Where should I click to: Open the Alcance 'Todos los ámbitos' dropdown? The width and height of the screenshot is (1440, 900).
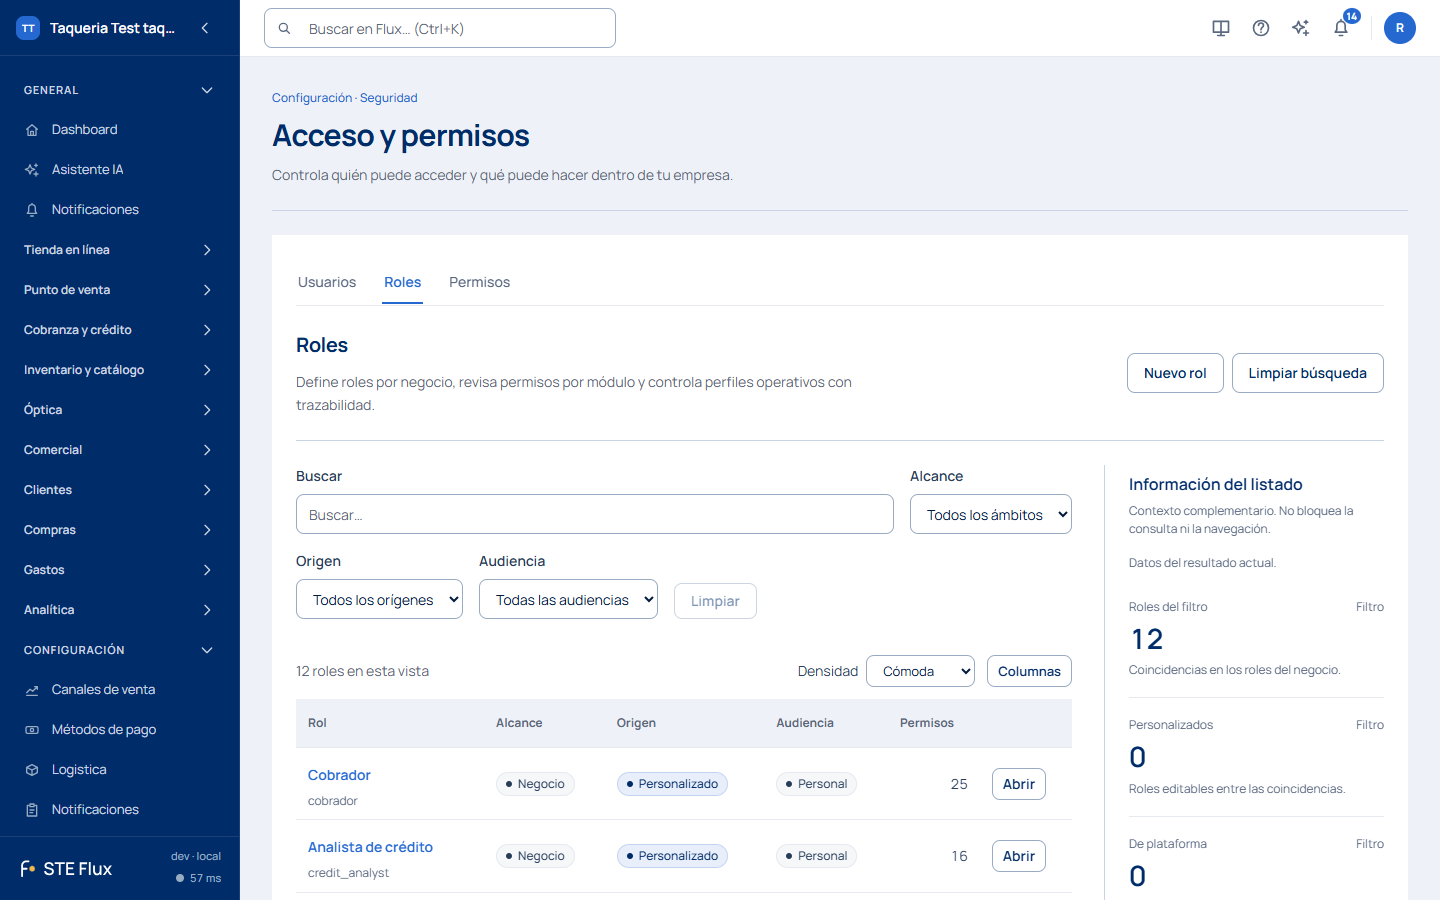pyautogui.click(x=991, y=514)
